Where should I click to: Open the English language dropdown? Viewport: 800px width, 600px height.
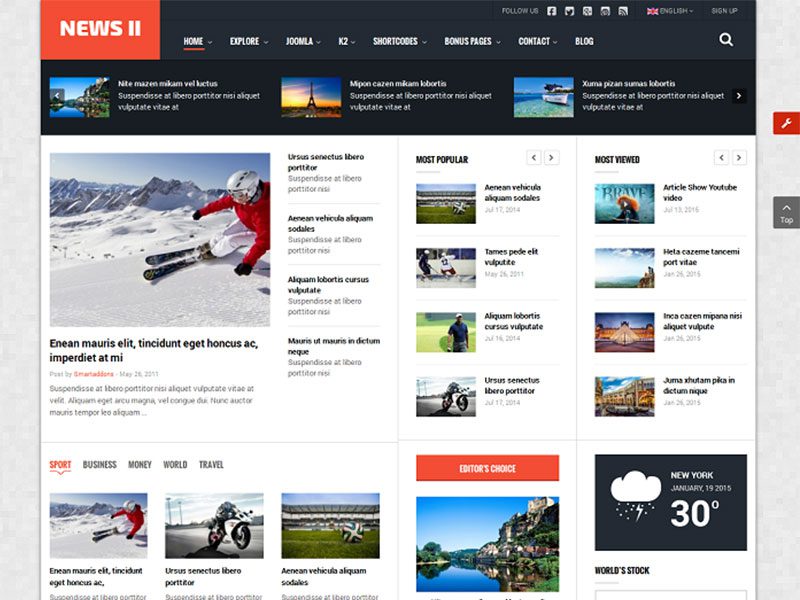(x=670, y=11)
